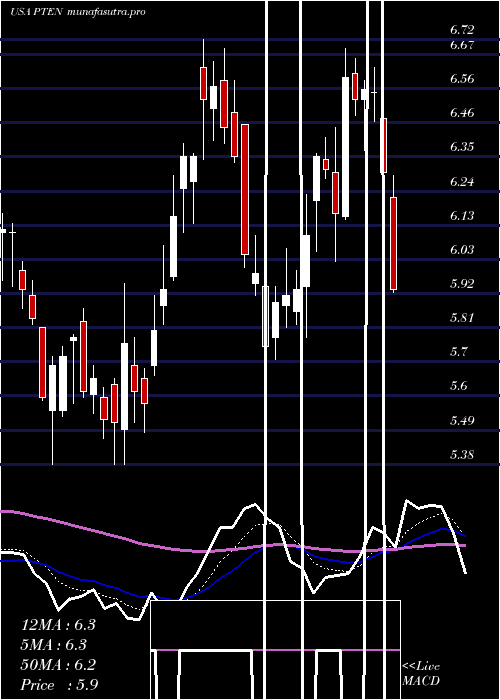
Task: Click the 5.92 price axis label
Action: 462,283
